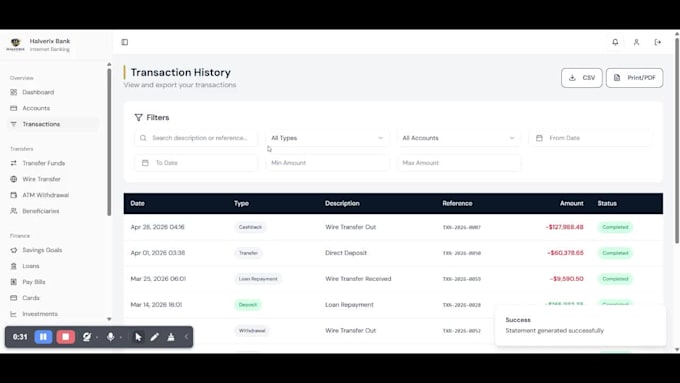
Task: Click the Date column header
Action: click(x=137, y=203)
